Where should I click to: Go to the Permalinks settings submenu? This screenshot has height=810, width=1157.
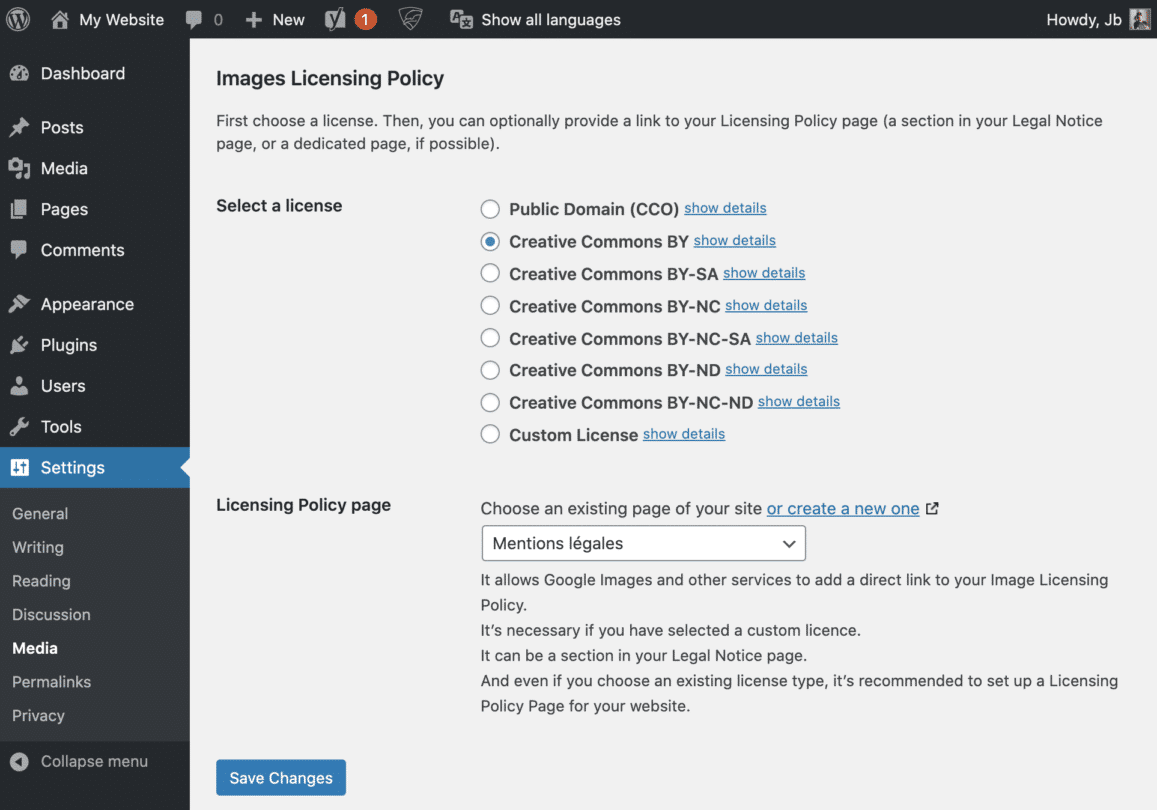[51, 682]
